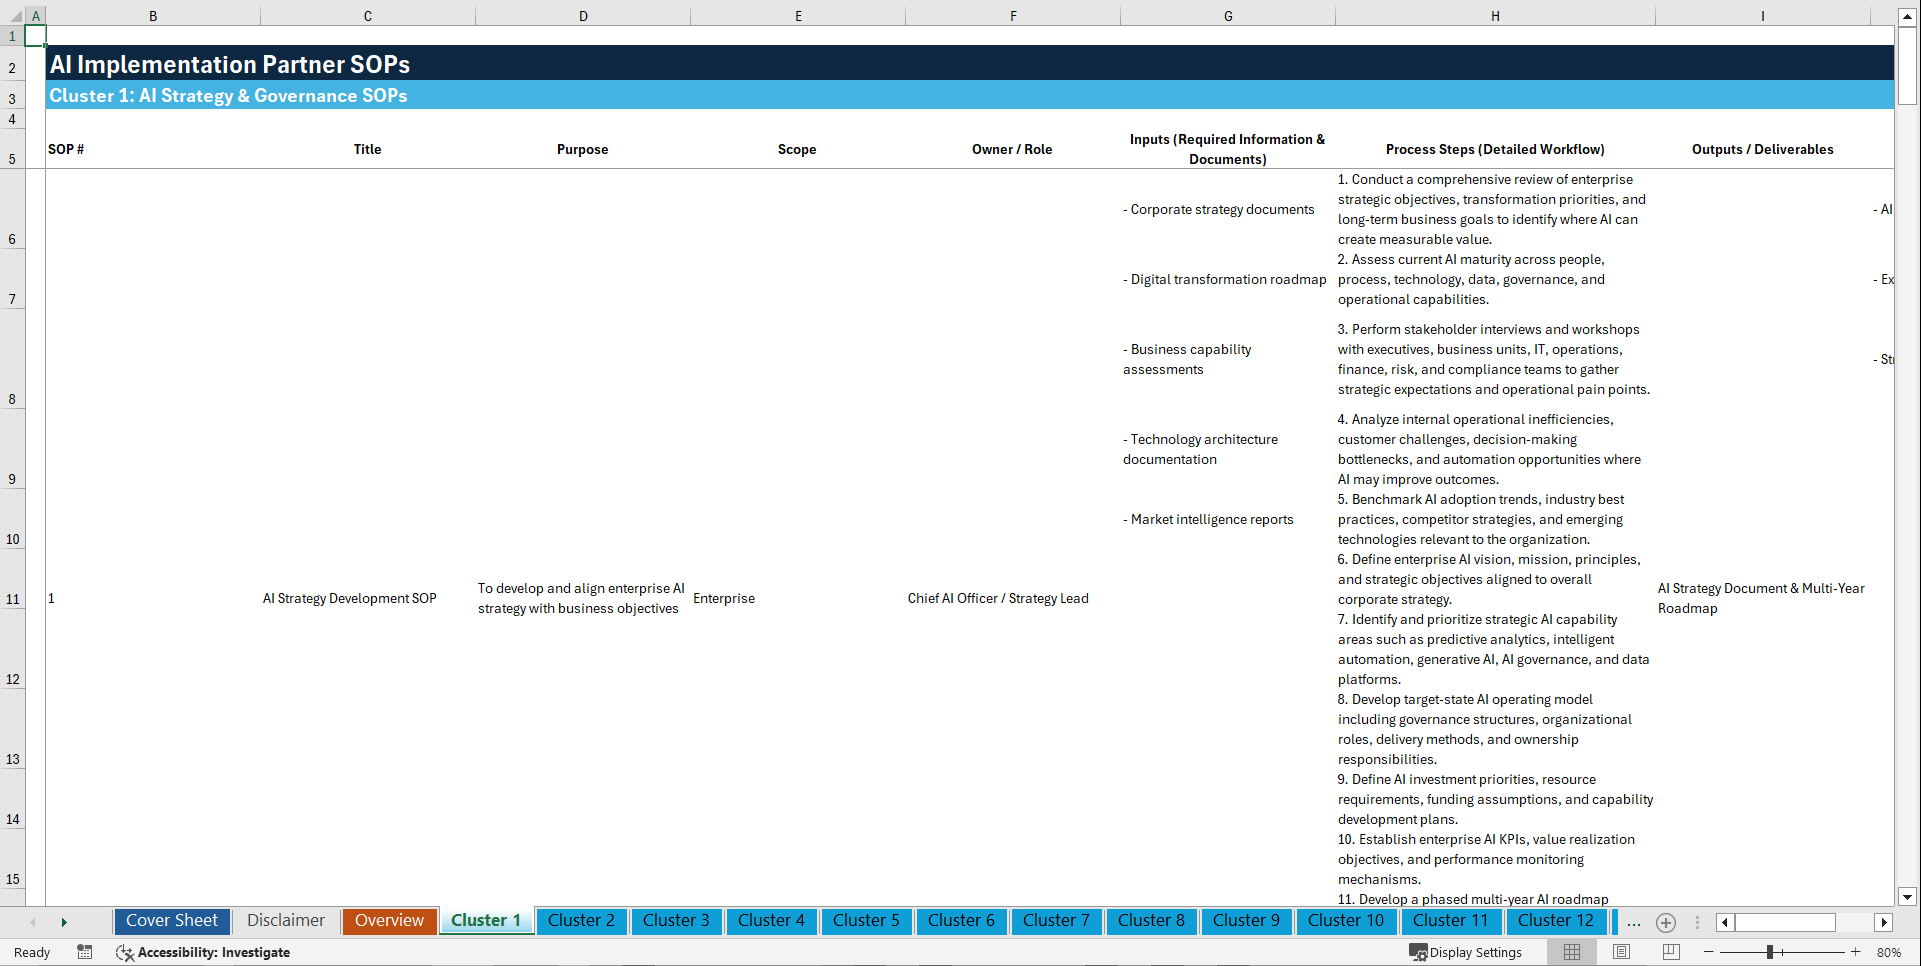Click the 'Owner / Role' header cell
The image size is (1921, 966).
click(x=1012, y=149)
